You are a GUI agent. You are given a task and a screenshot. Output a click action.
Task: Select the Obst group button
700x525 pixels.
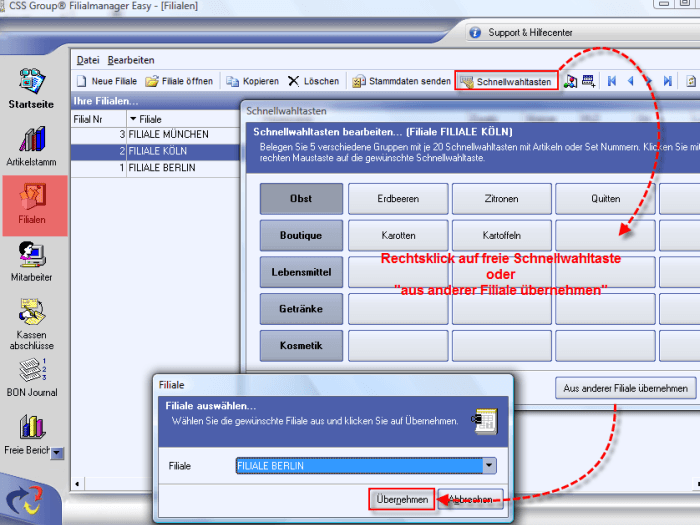coord(301,199)
